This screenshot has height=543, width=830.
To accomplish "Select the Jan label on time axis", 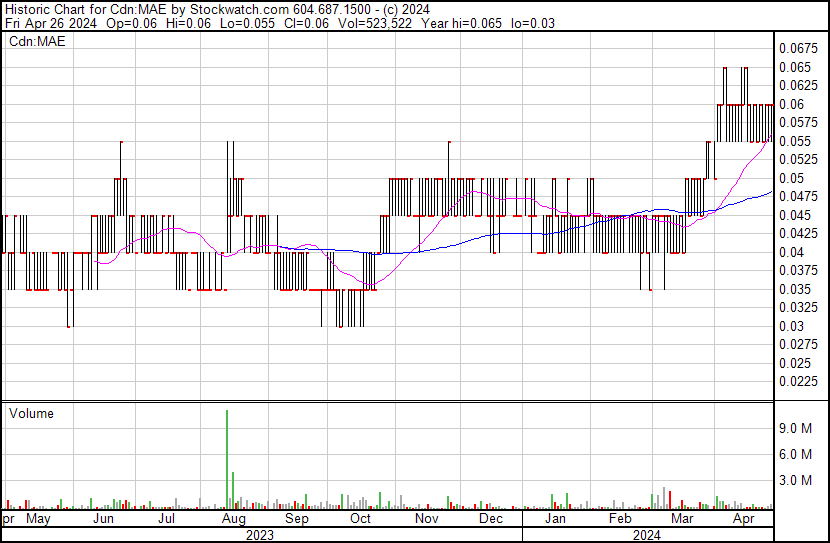I will point(555,519).
